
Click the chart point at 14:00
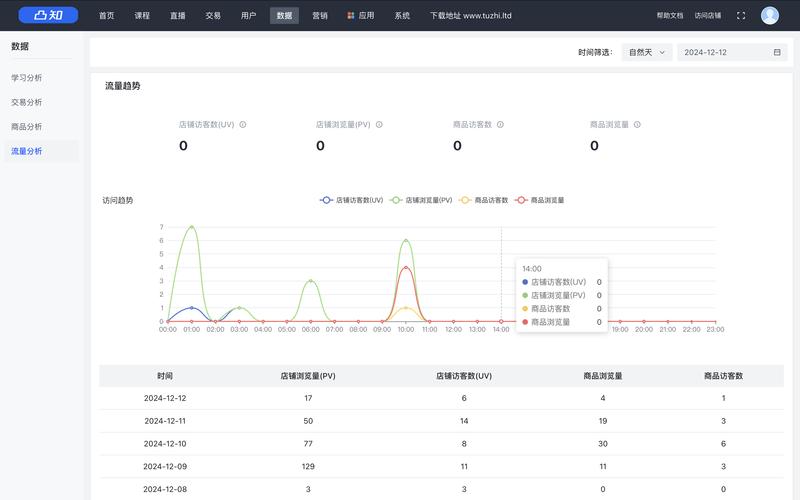501,321
